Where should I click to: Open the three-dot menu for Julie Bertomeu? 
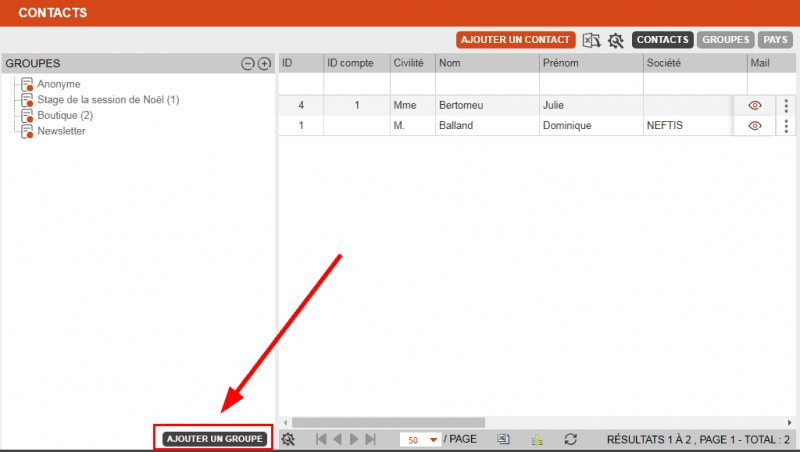786,105
